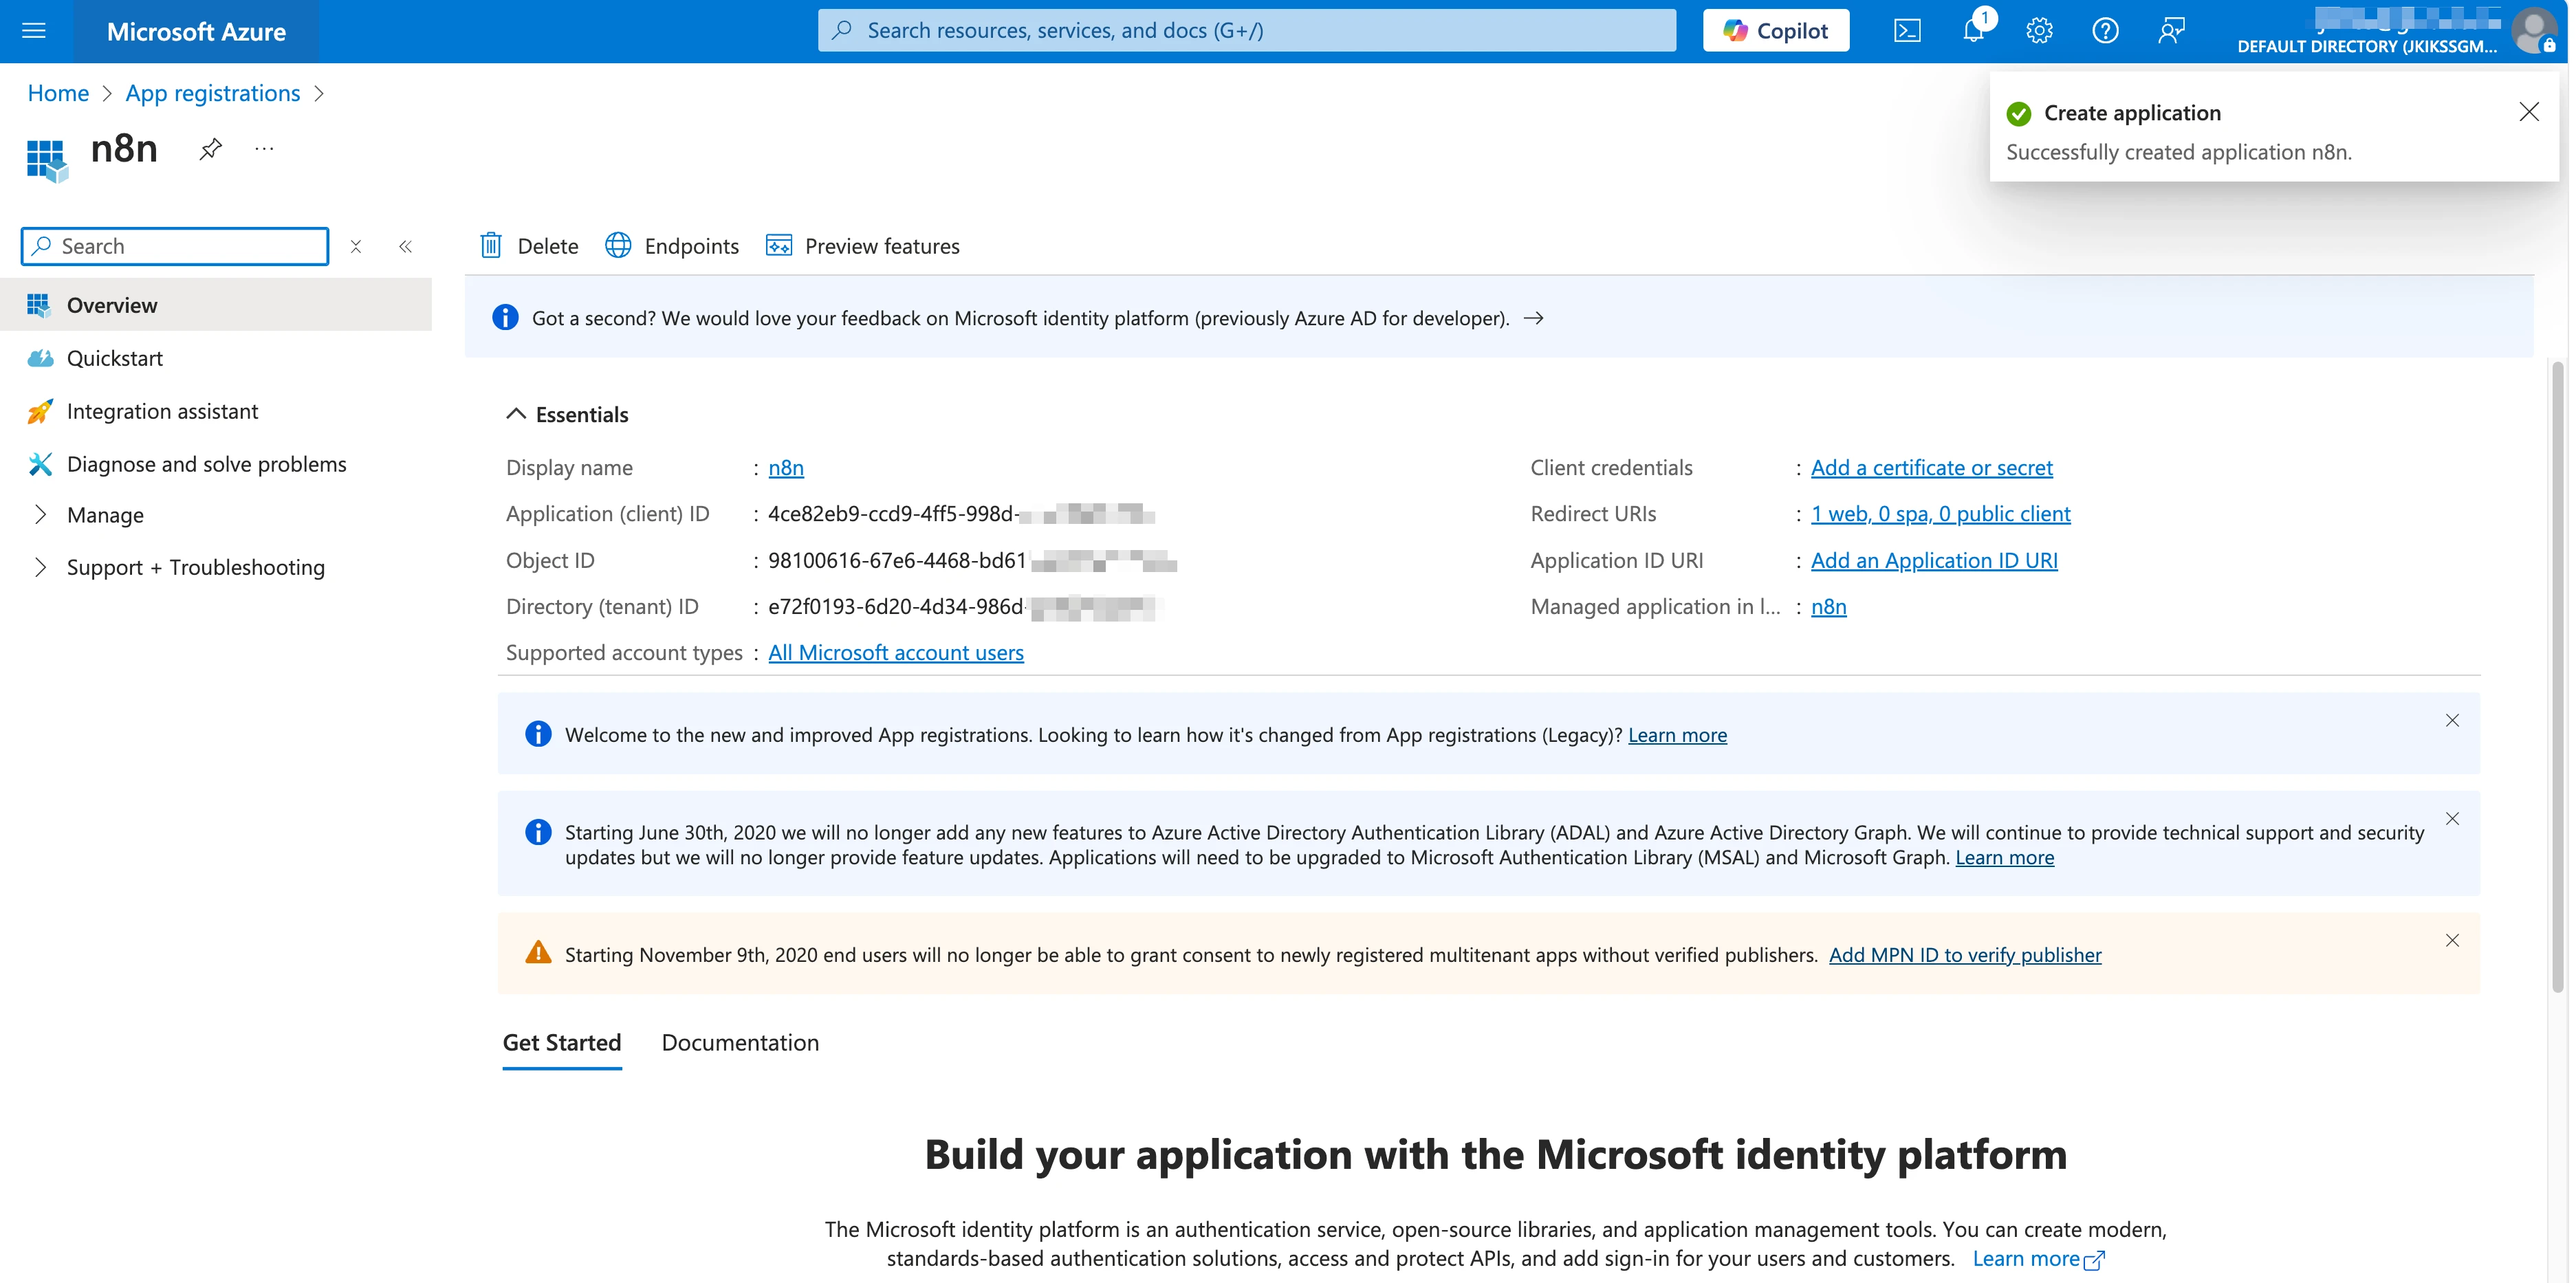This screenshot has height=1283, width=2576.
Task: Close the Create application notification
Action: 2530,112
